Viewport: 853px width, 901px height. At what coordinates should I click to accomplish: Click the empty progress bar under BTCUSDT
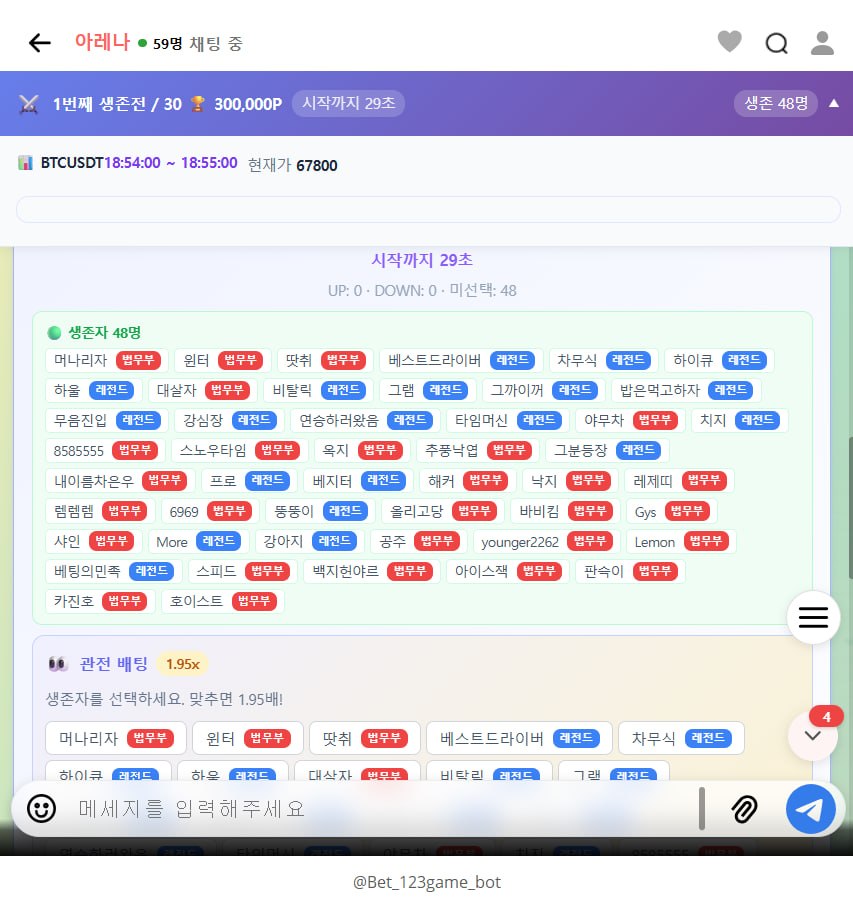(x=428, y=209)
